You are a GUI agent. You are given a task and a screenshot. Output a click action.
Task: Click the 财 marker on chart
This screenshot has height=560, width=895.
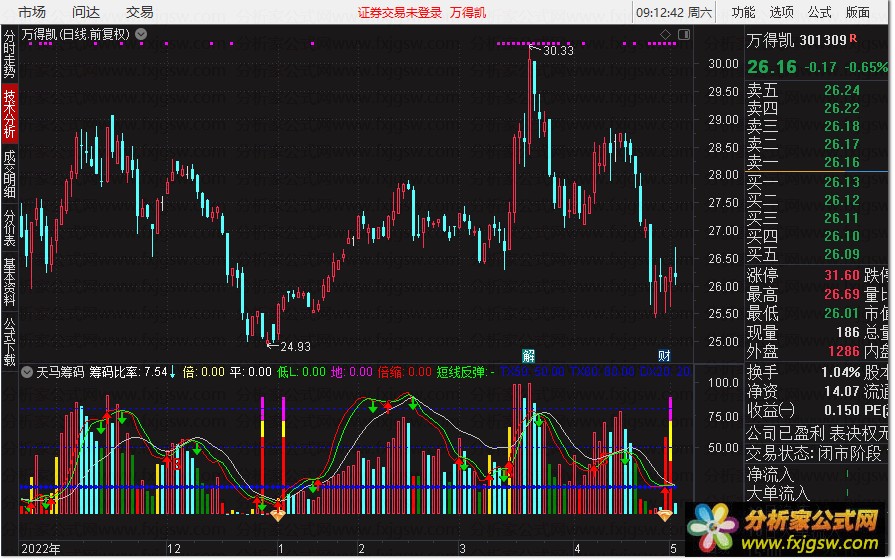coord(664,356)
